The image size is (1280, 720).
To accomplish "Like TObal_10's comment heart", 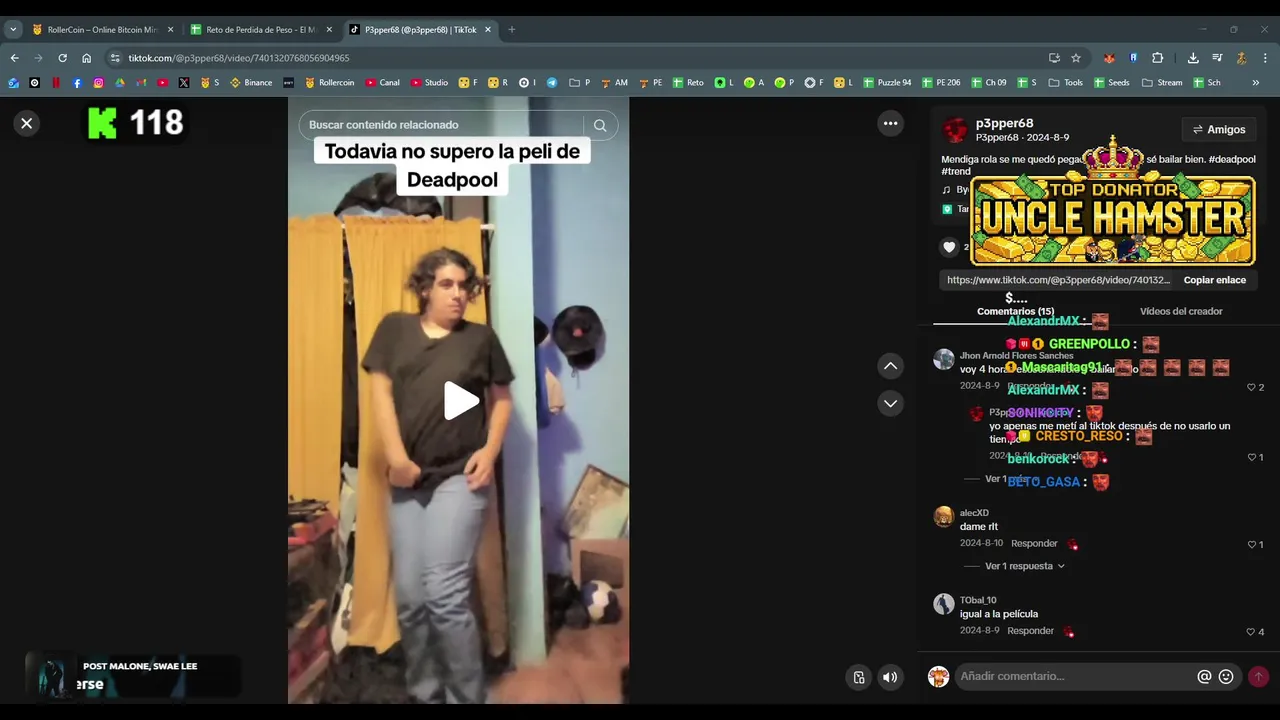I will (x=1251, y=632).
